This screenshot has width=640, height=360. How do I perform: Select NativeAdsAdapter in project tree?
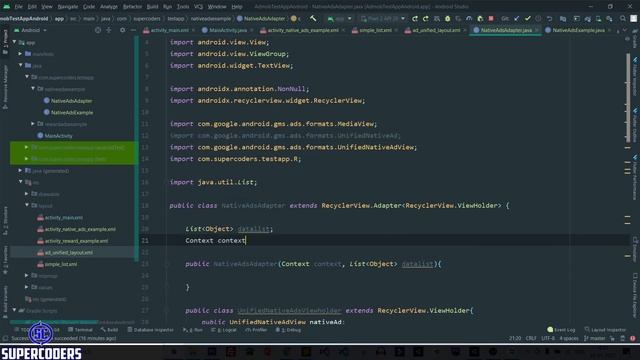point(71,100)
